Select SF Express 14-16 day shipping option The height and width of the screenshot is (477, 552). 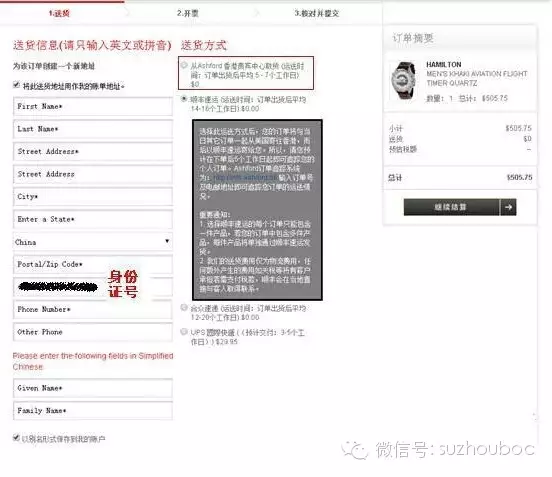(184, 99)
